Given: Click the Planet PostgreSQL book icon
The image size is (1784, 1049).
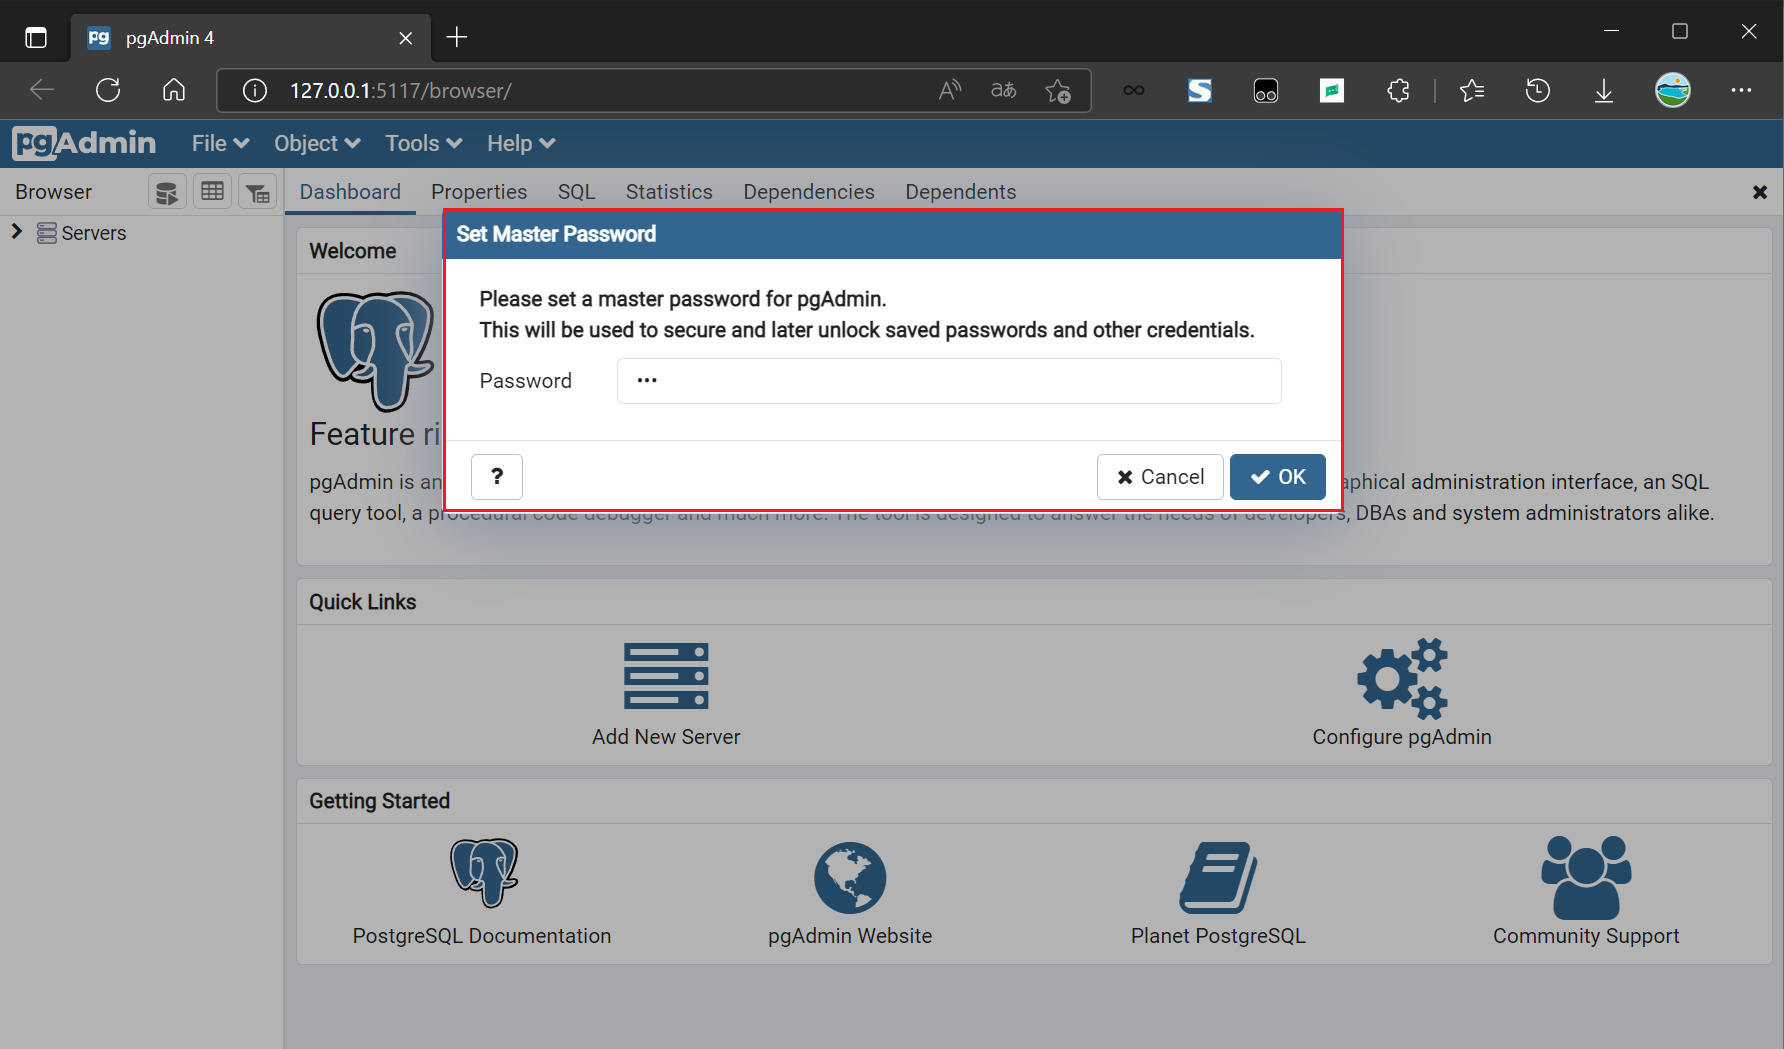Looking at the screenshot, I should tap(1218, 877).
